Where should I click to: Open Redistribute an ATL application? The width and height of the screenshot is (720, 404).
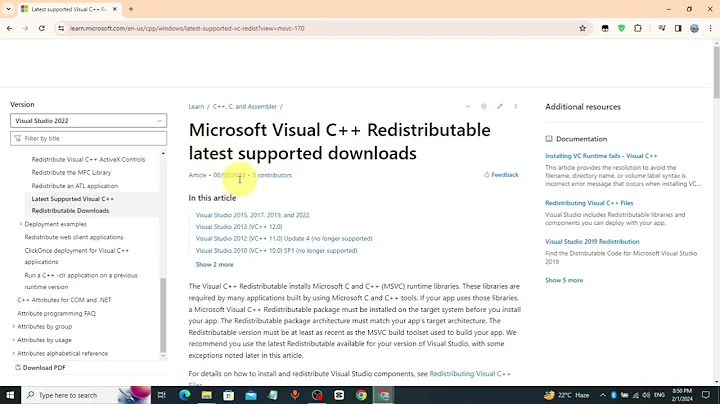pos(75,186)
